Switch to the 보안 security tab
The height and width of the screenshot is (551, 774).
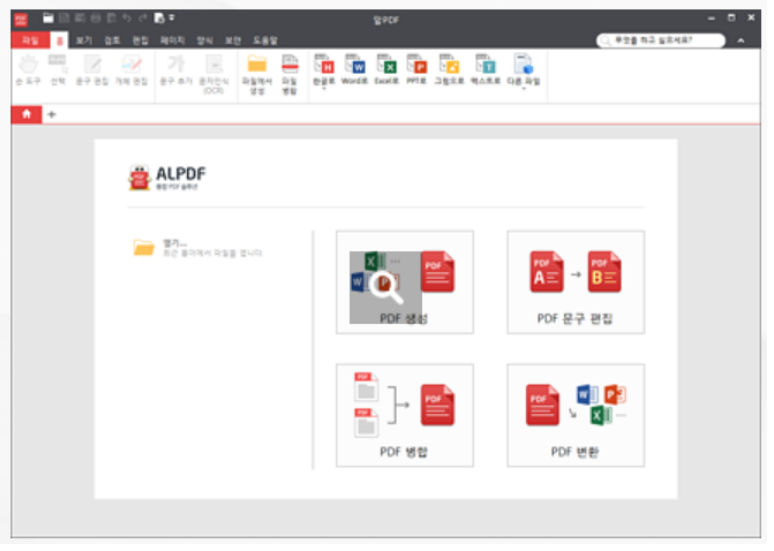point(234,41)
